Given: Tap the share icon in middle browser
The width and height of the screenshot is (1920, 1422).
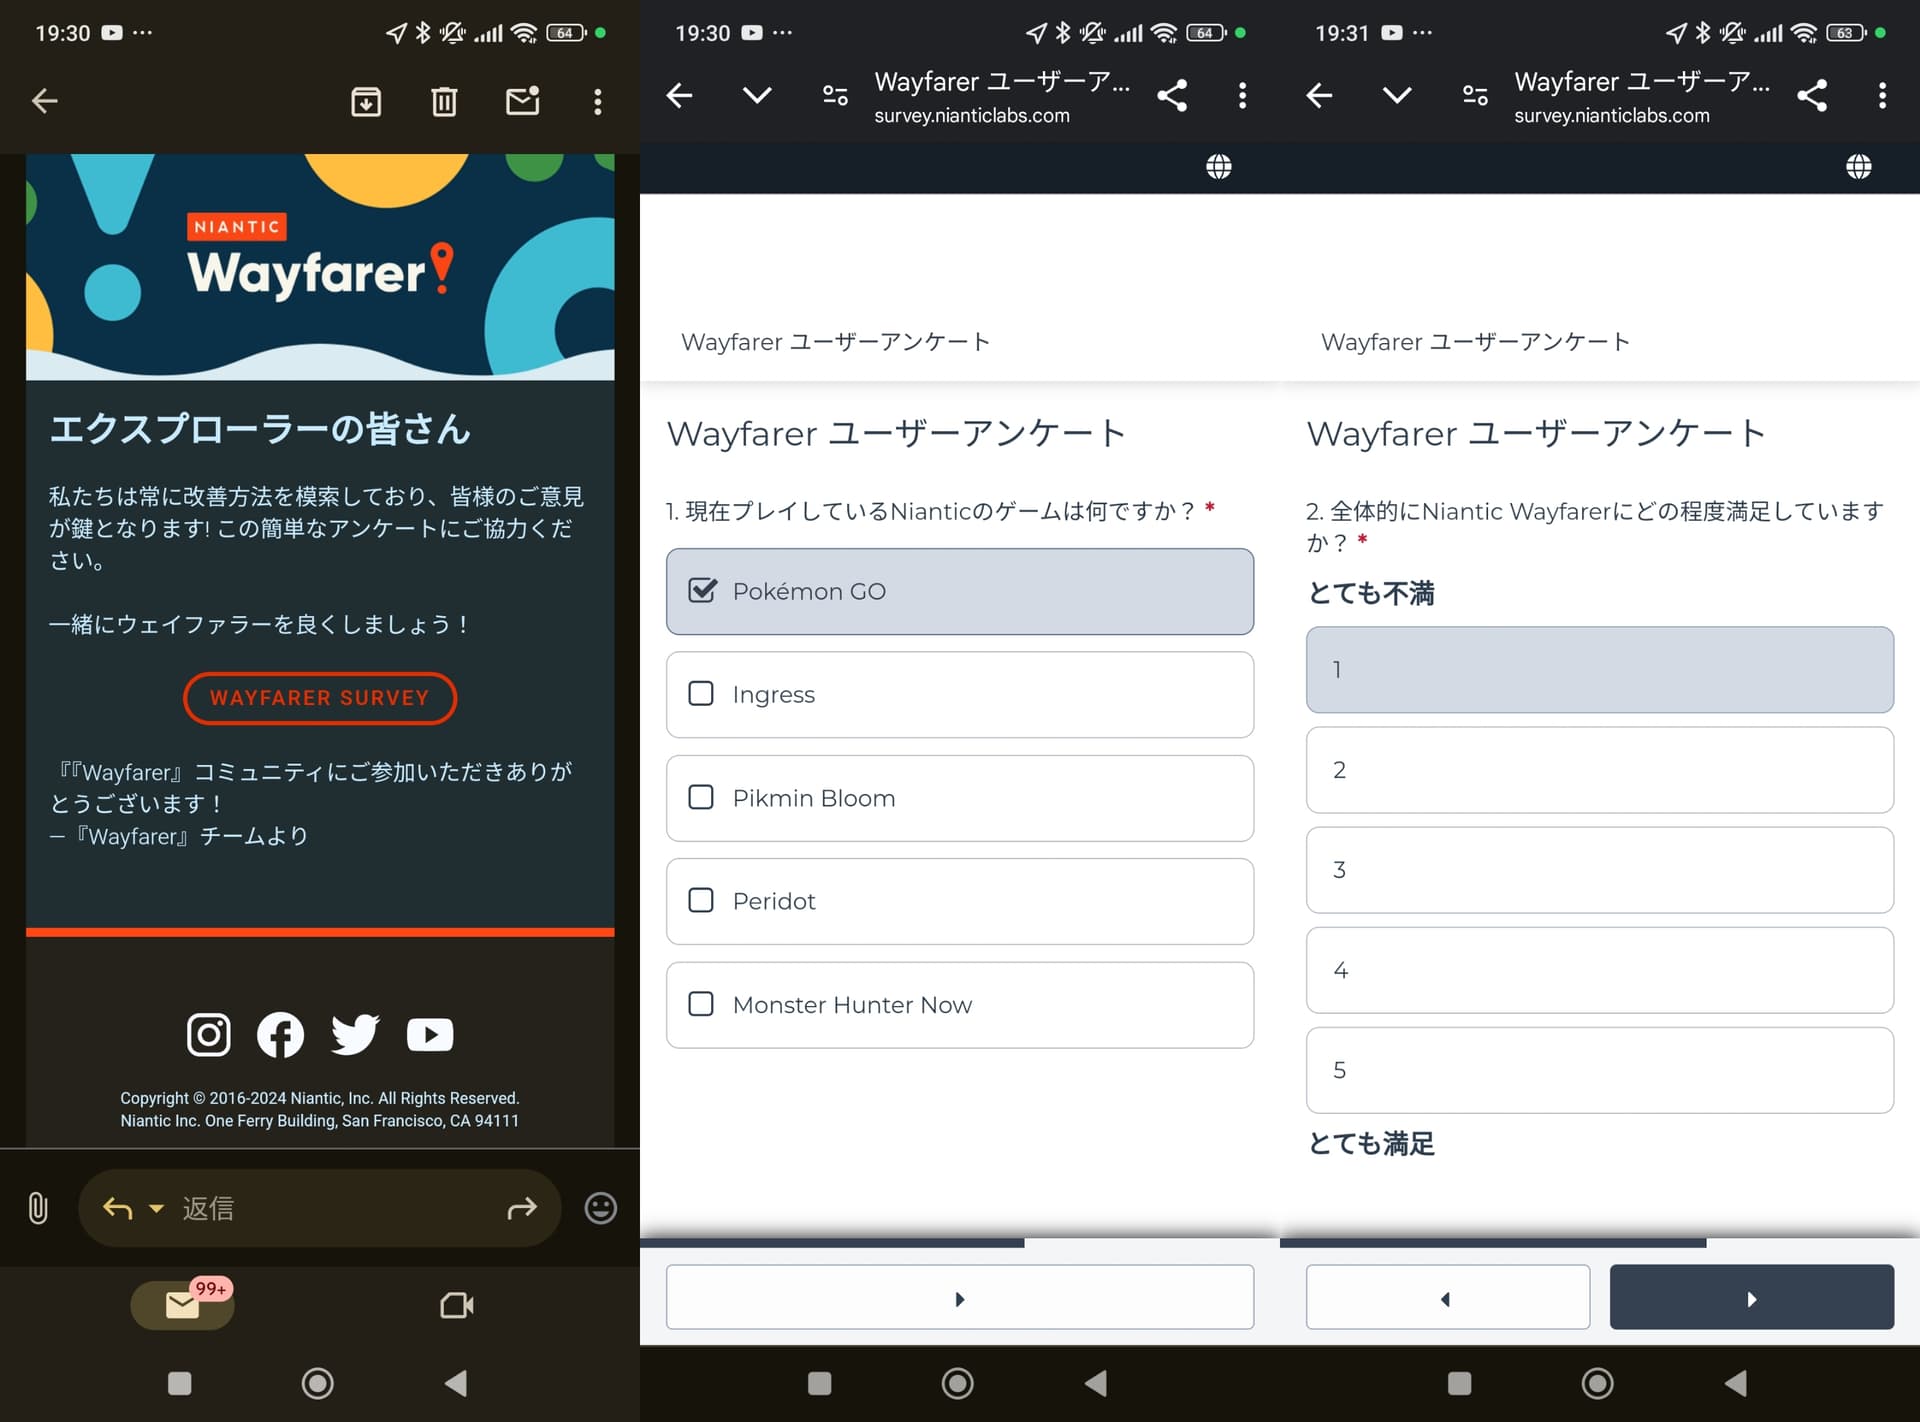Looking at the screenshot, I should pos(1172,96).
